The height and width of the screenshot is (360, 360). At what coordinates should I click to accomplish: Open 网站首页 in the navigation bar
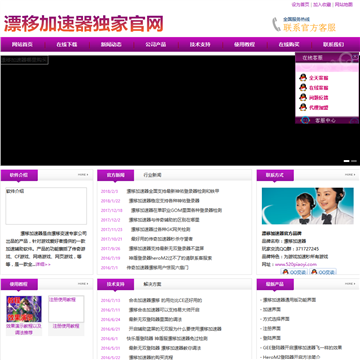tap(22, 44)
